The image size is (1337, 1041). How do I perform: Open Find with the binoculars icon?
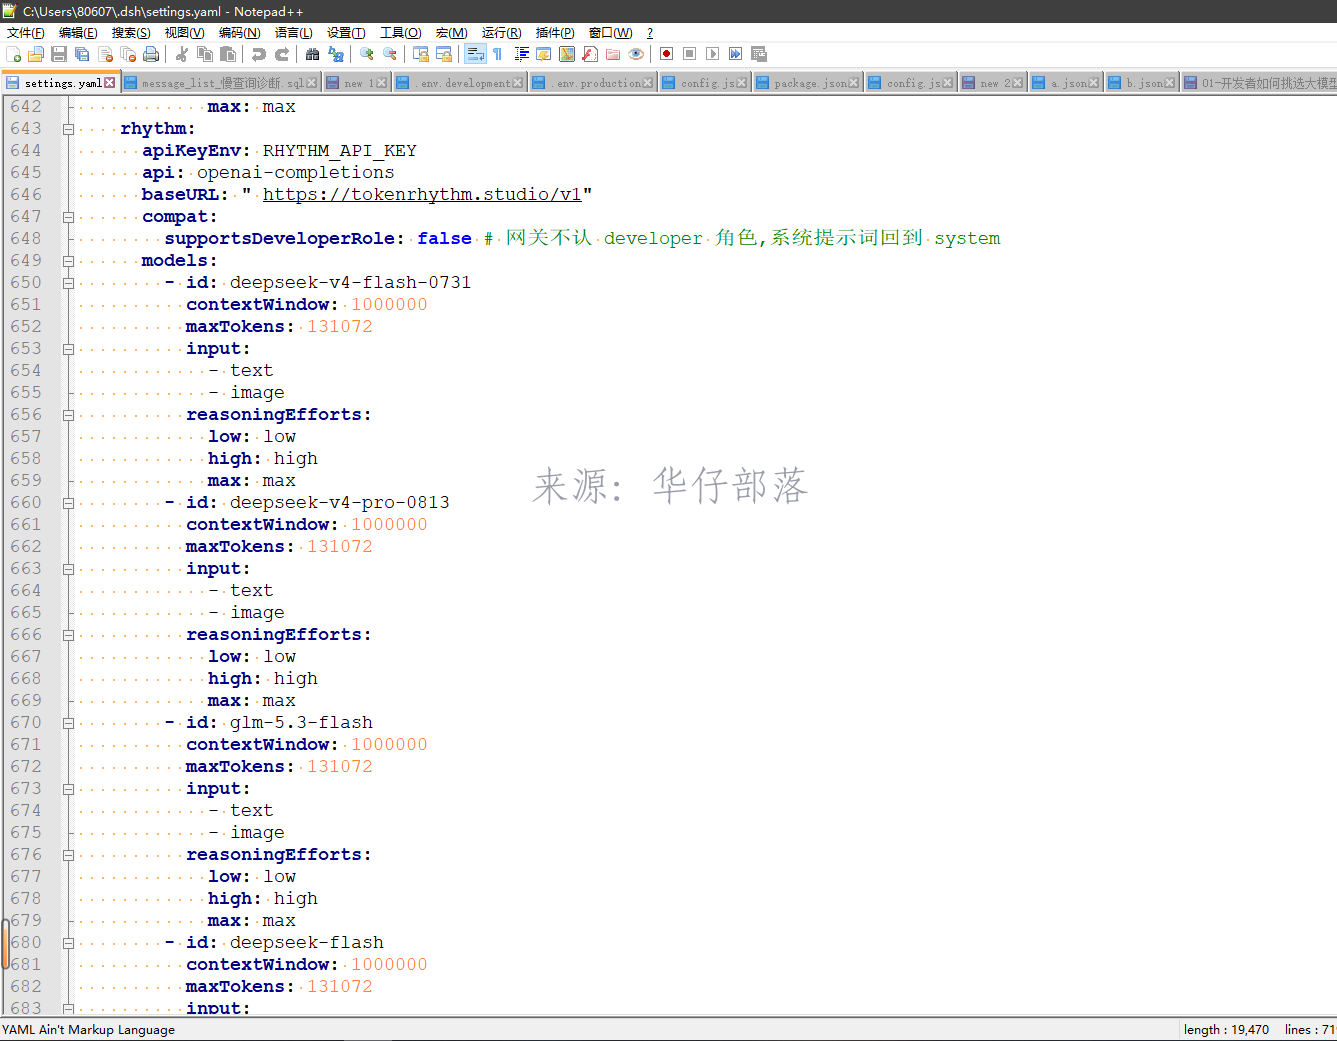313,54
